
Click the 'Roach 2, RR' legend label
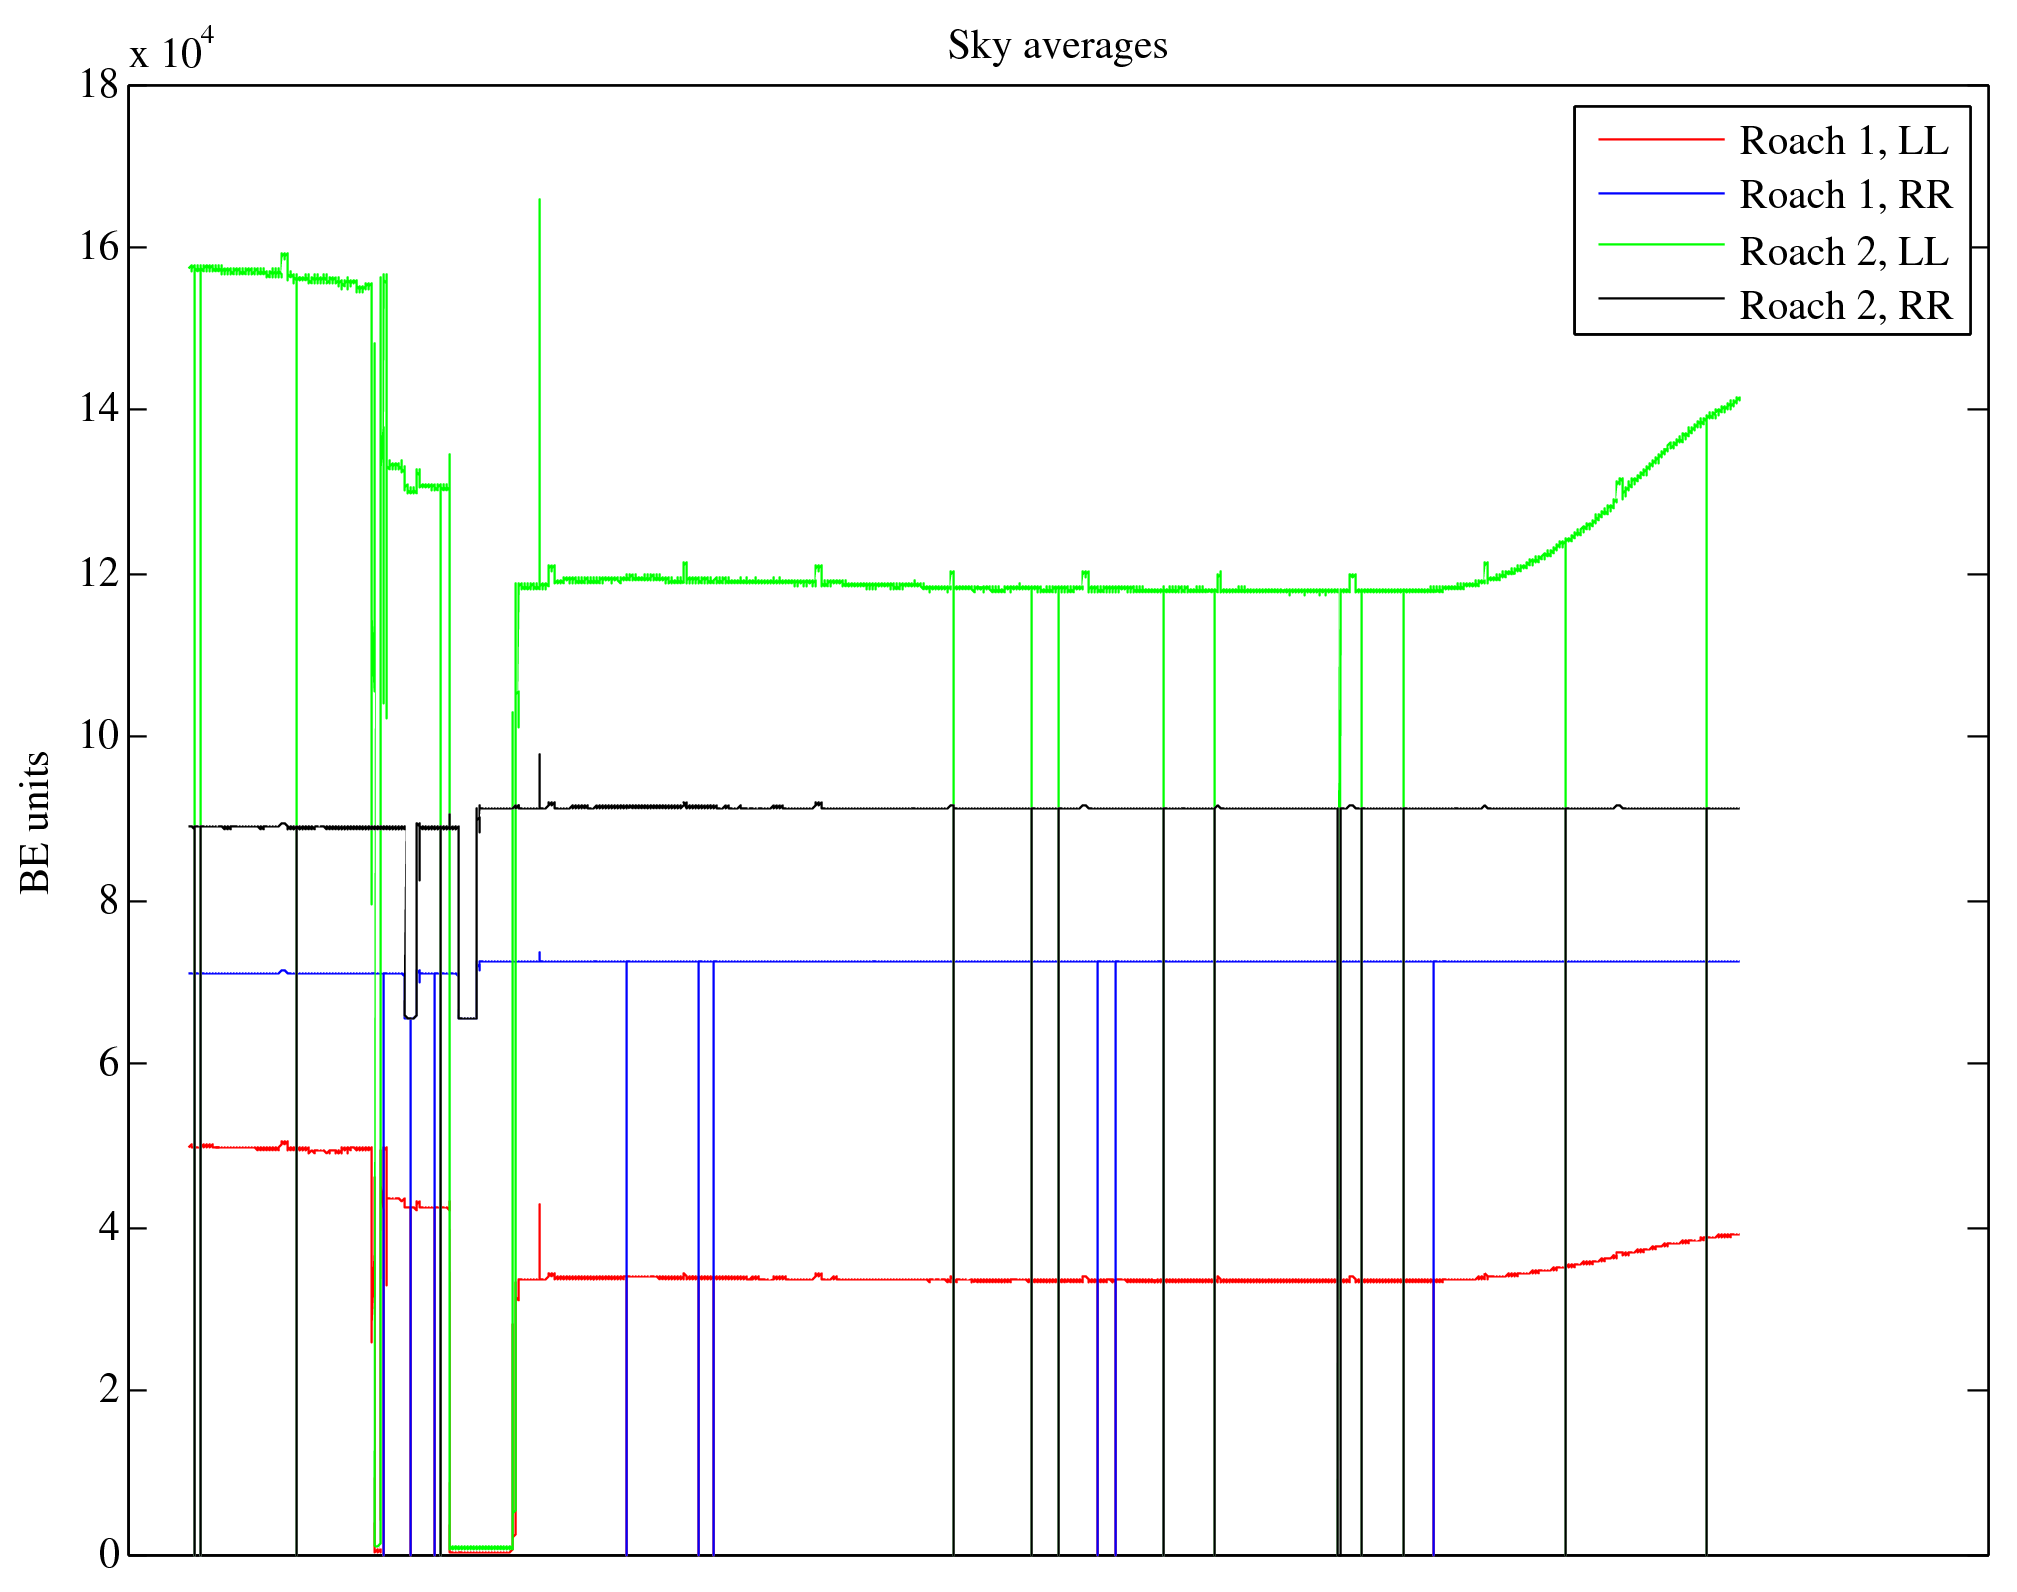click(x=1845, y=306)
